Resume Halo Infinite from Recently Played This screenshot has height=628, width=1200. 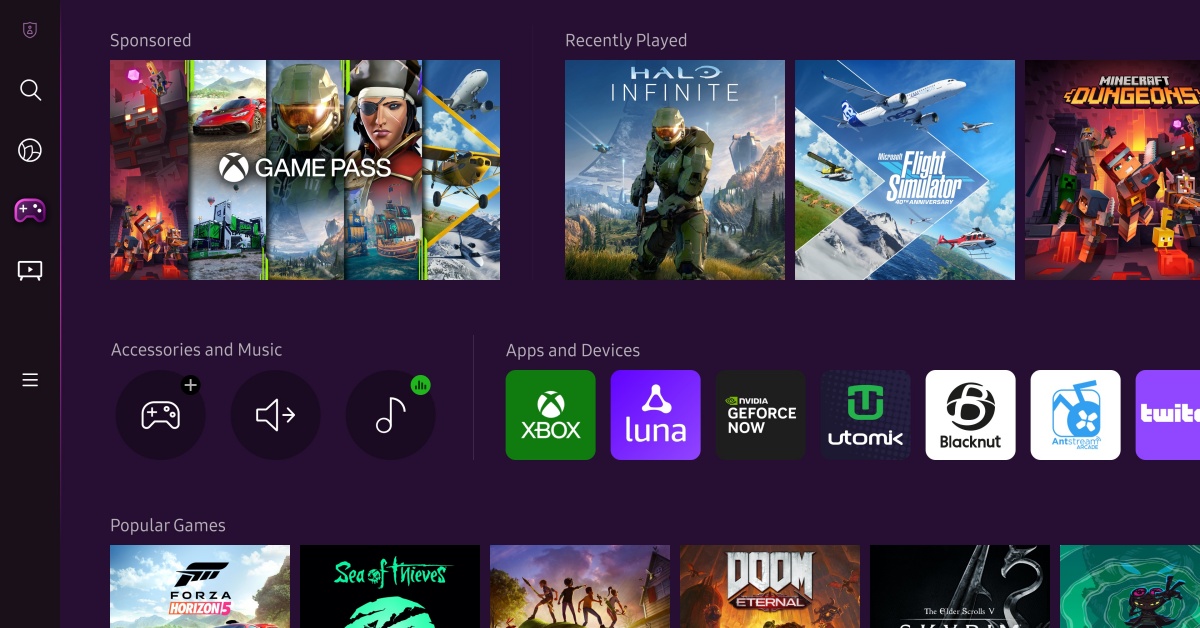pyautogui.click(x=675, y=170)
